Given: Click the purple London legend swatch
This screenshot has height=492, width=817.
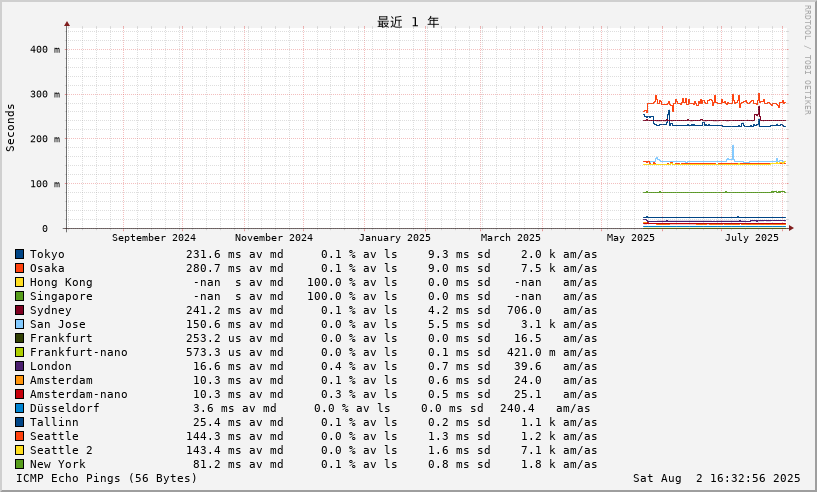Looking at the screenshot, I should point(19,366).
